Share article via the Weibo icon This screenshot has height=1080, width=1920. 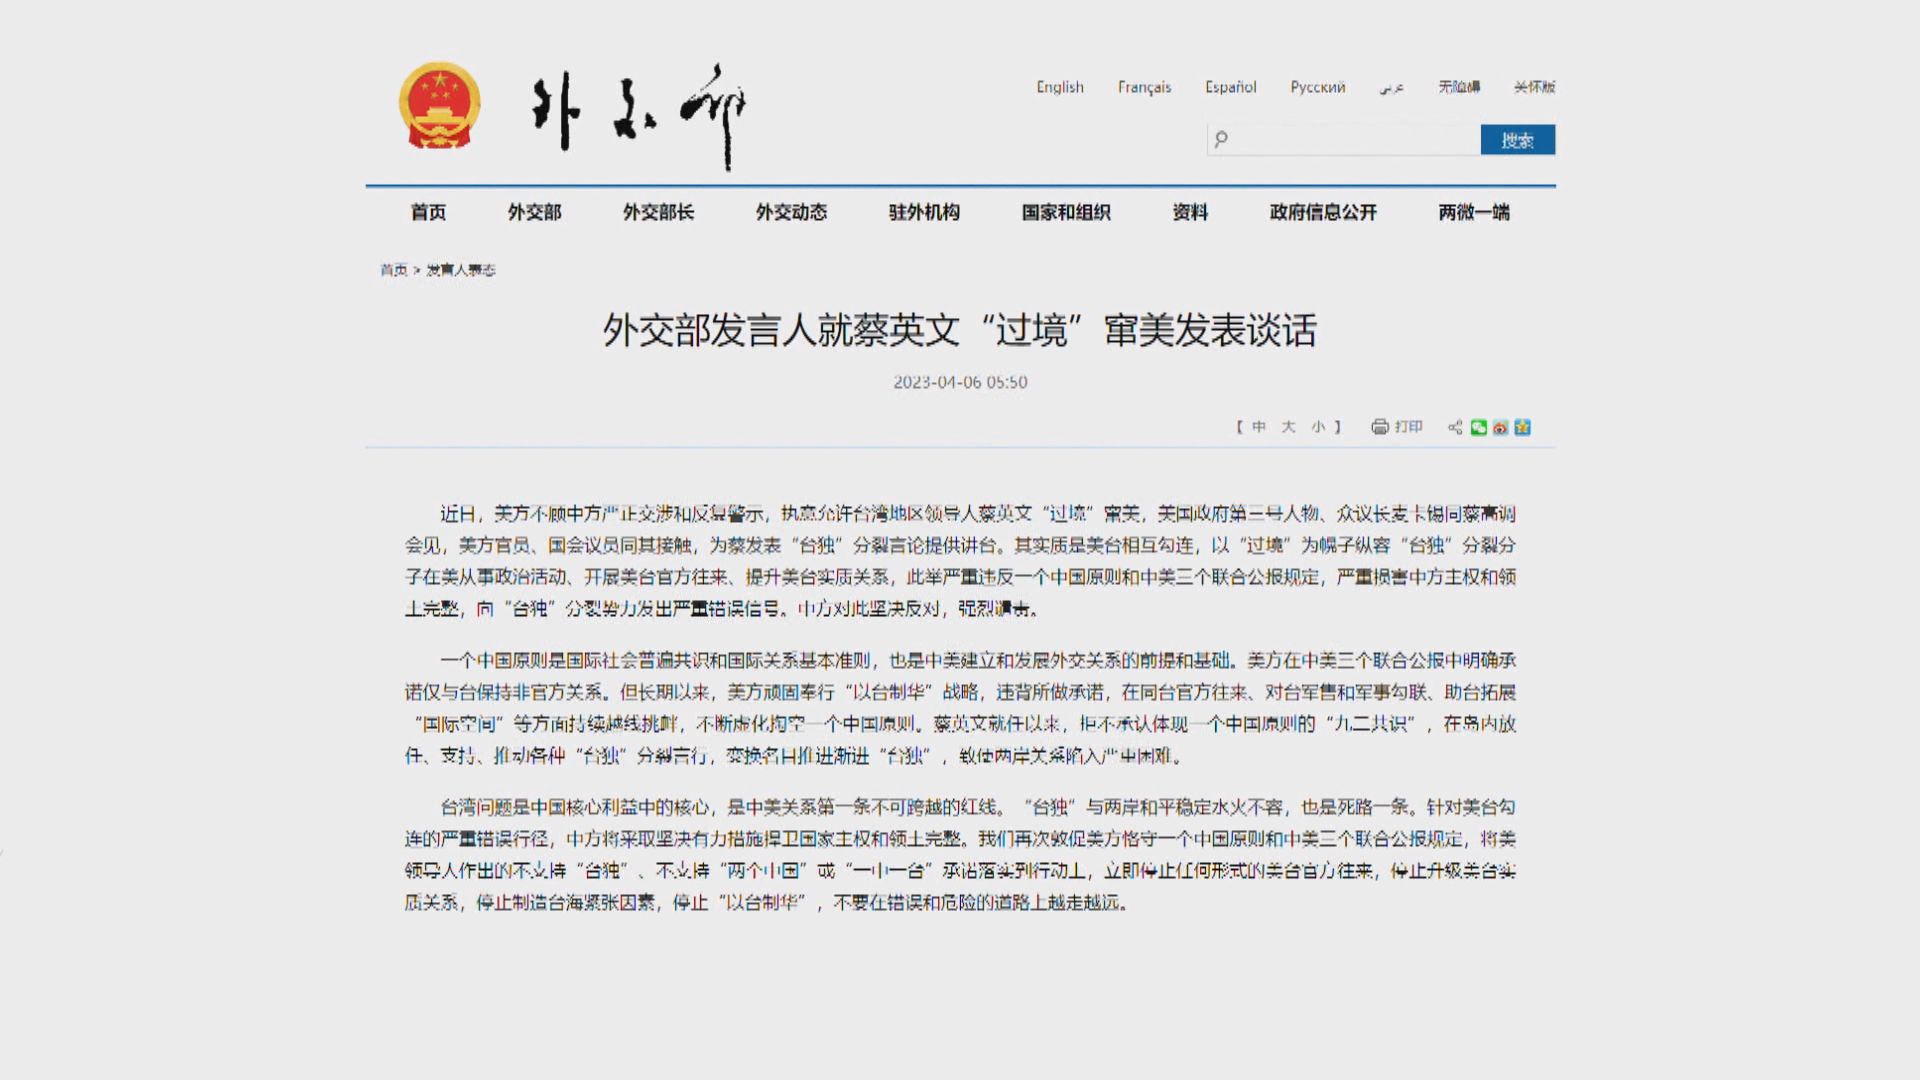[1501, 426]
